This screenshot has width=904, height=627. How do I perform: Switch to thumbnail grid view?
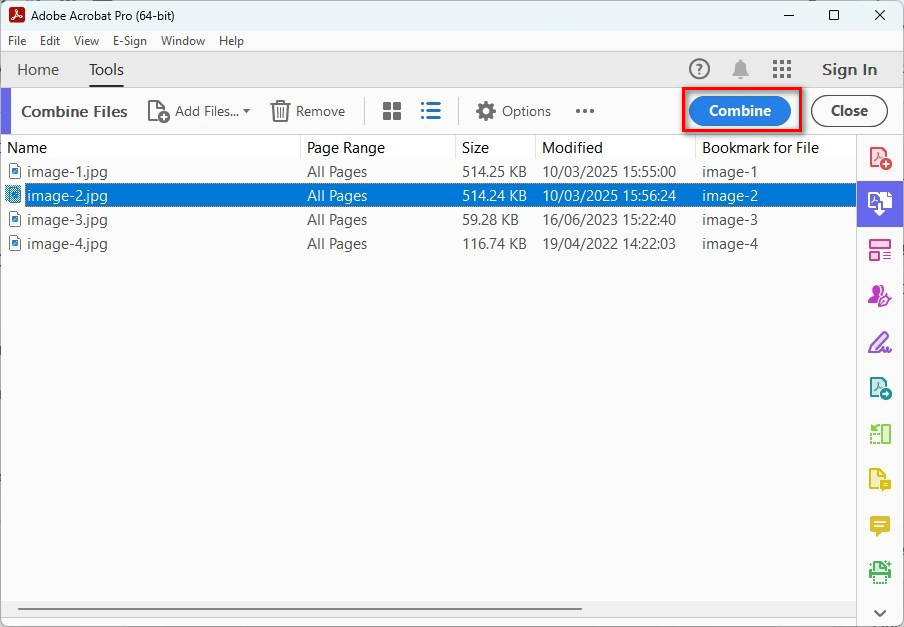point(391,111)
